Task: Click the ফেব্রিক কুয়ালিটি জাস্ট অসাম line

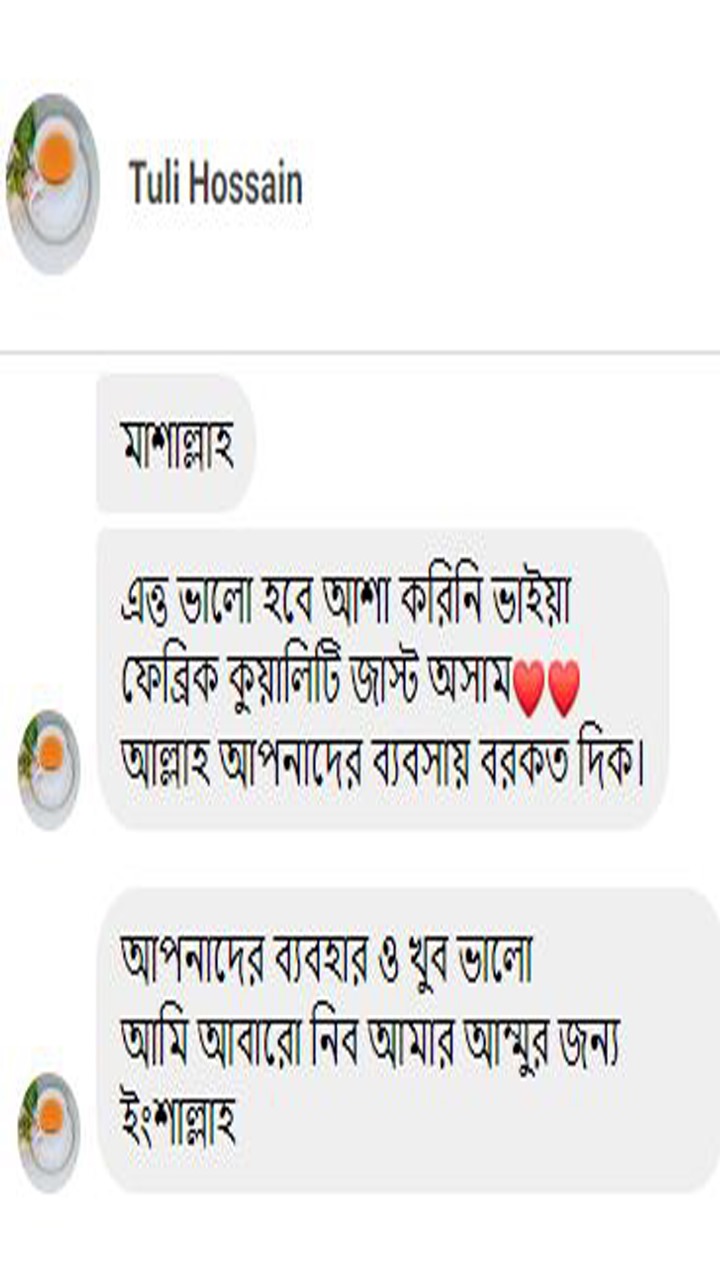Action: click(316, 688)
